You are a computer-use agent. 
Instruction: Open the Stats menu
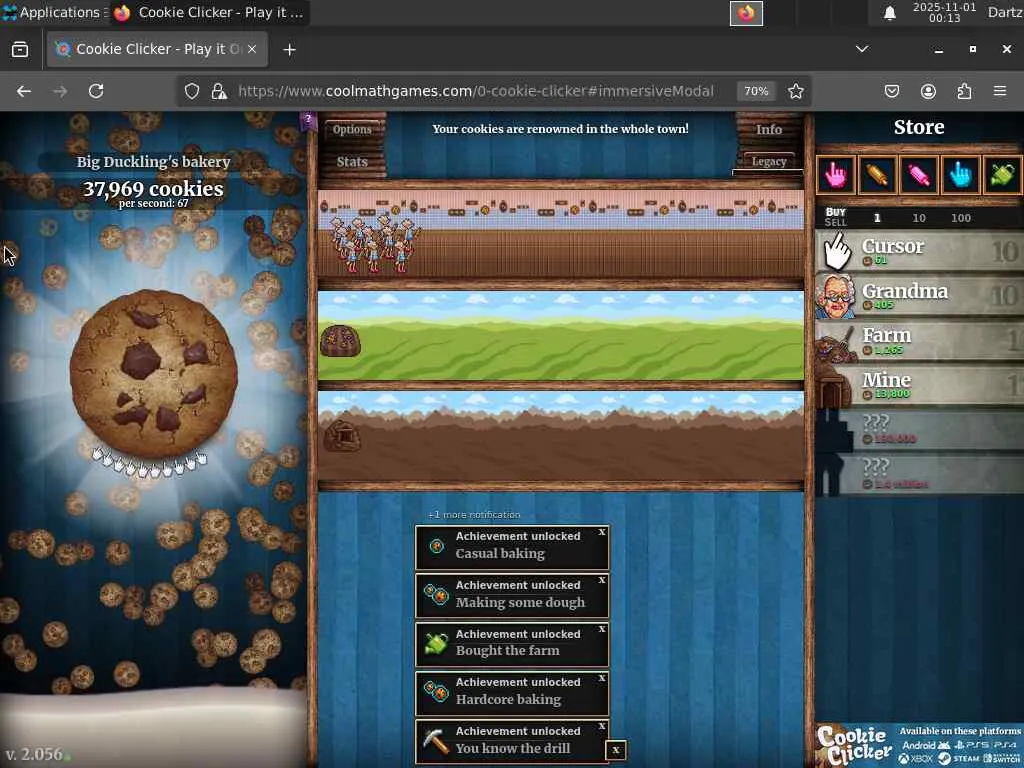[x=352, y=161]
